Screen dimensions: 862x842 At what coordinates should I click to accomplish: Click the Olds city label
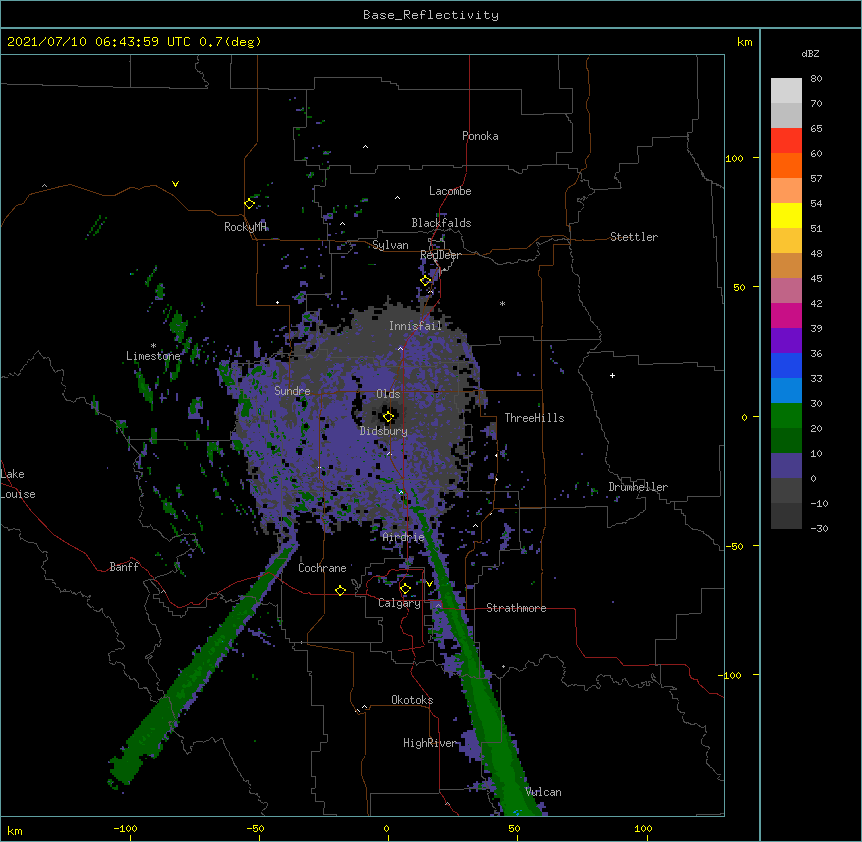[x=388, y=394]
